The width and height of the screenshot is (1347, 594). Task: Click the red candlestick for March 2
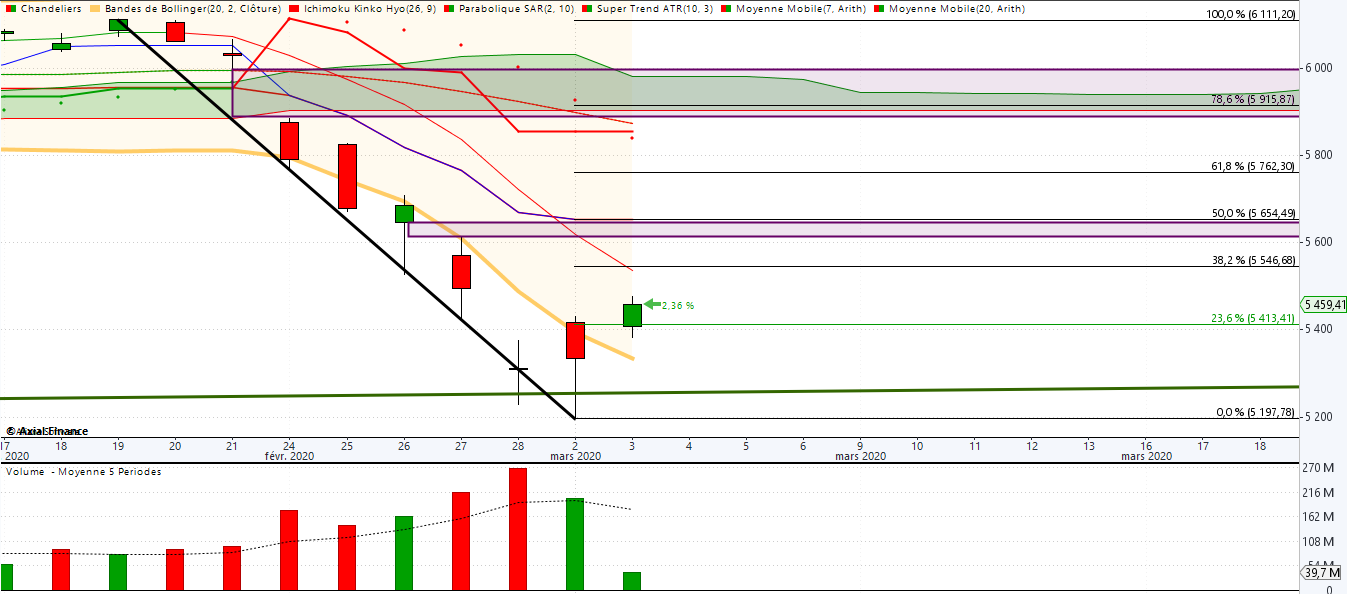coord(575,340)
